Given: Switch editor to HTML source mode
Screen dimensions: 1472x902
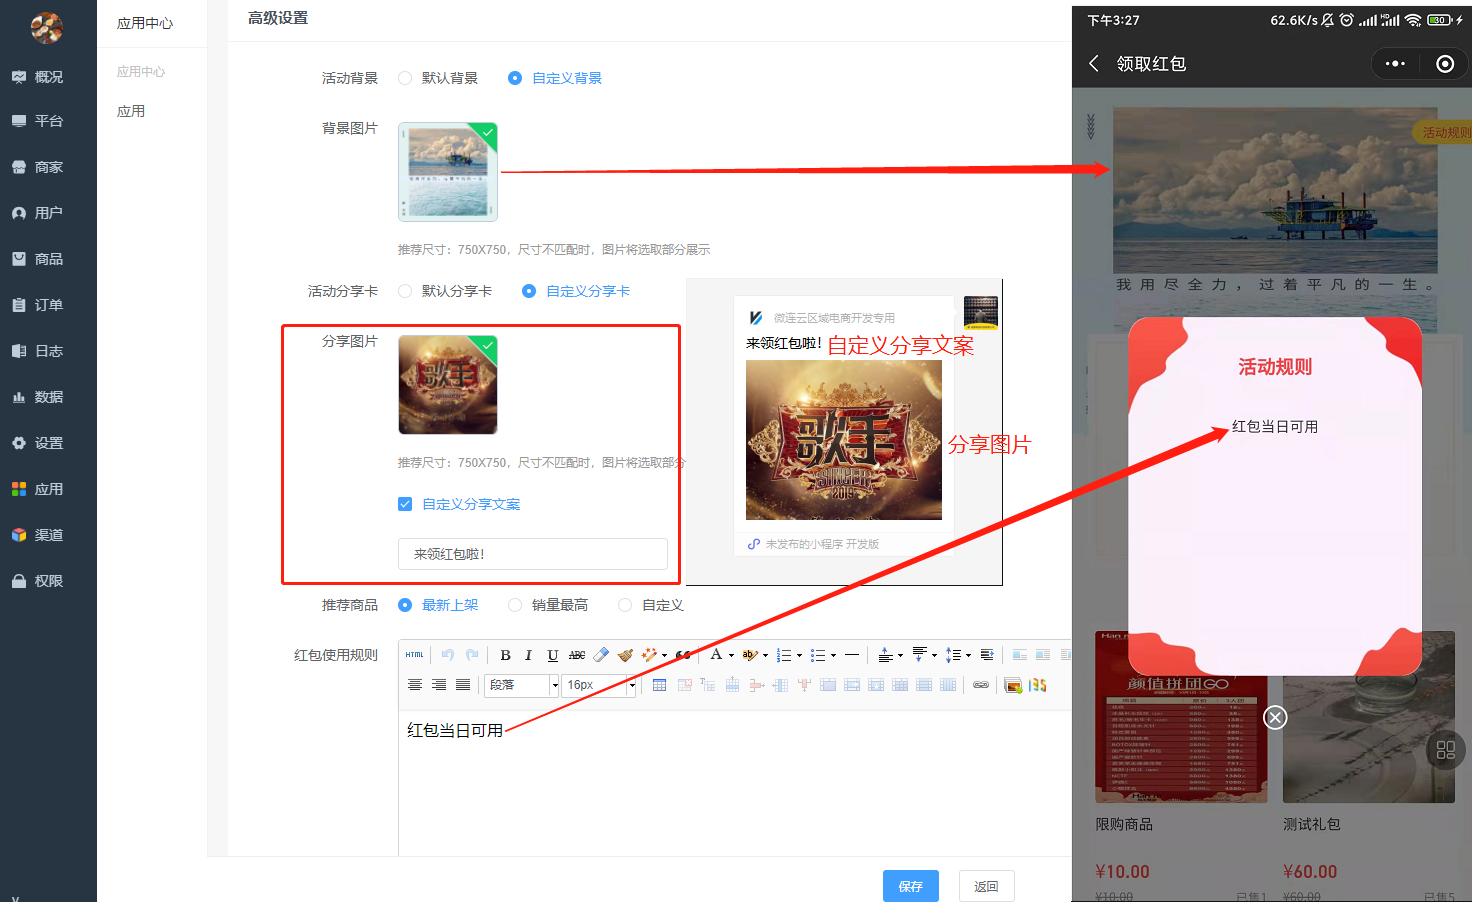Looking at the screenshot, I should coord(415,655).
